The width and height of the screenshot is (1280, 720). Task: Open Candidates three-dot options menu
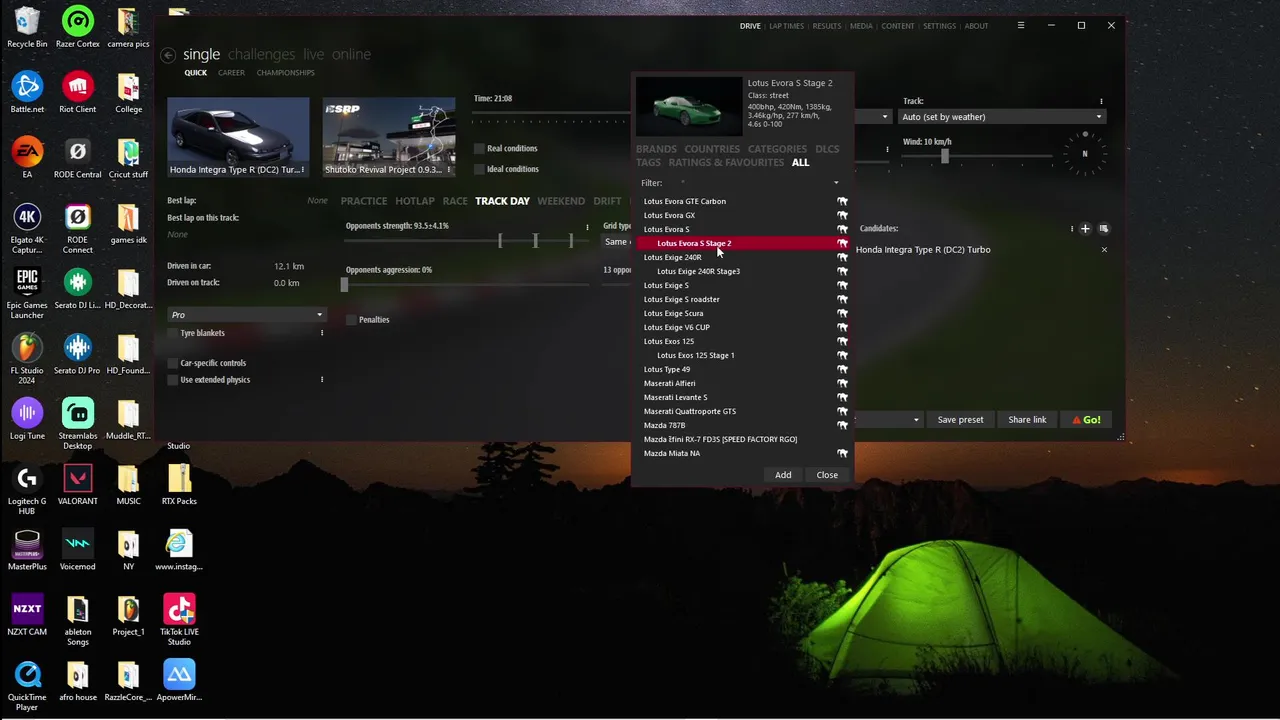pos(1072,229)
